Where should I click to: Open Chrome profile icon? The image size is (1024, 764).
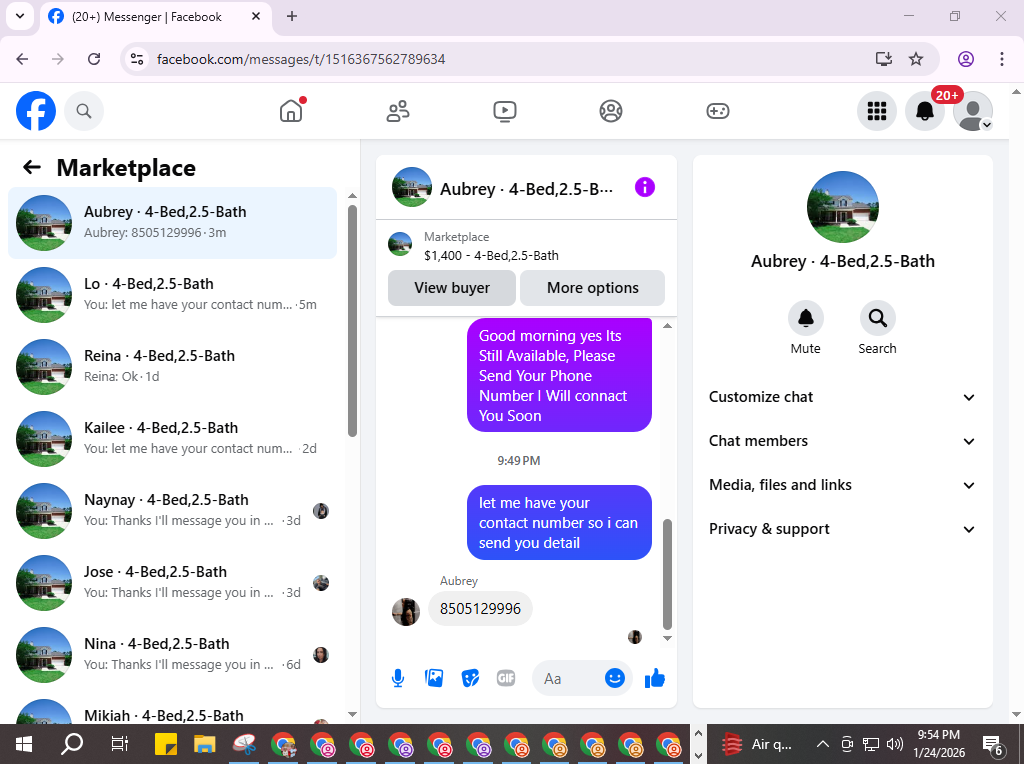click(x=966, y=59)
